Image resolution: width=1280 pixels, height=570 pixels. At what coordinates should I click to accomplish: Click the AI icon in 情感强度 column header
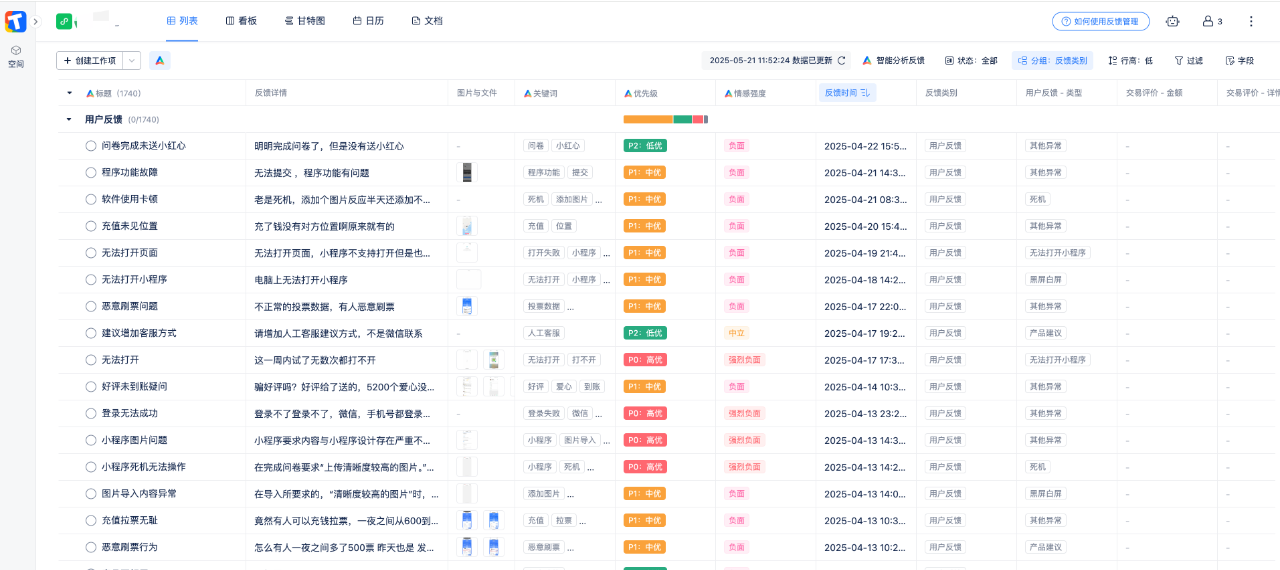click(x=728, y=93)
